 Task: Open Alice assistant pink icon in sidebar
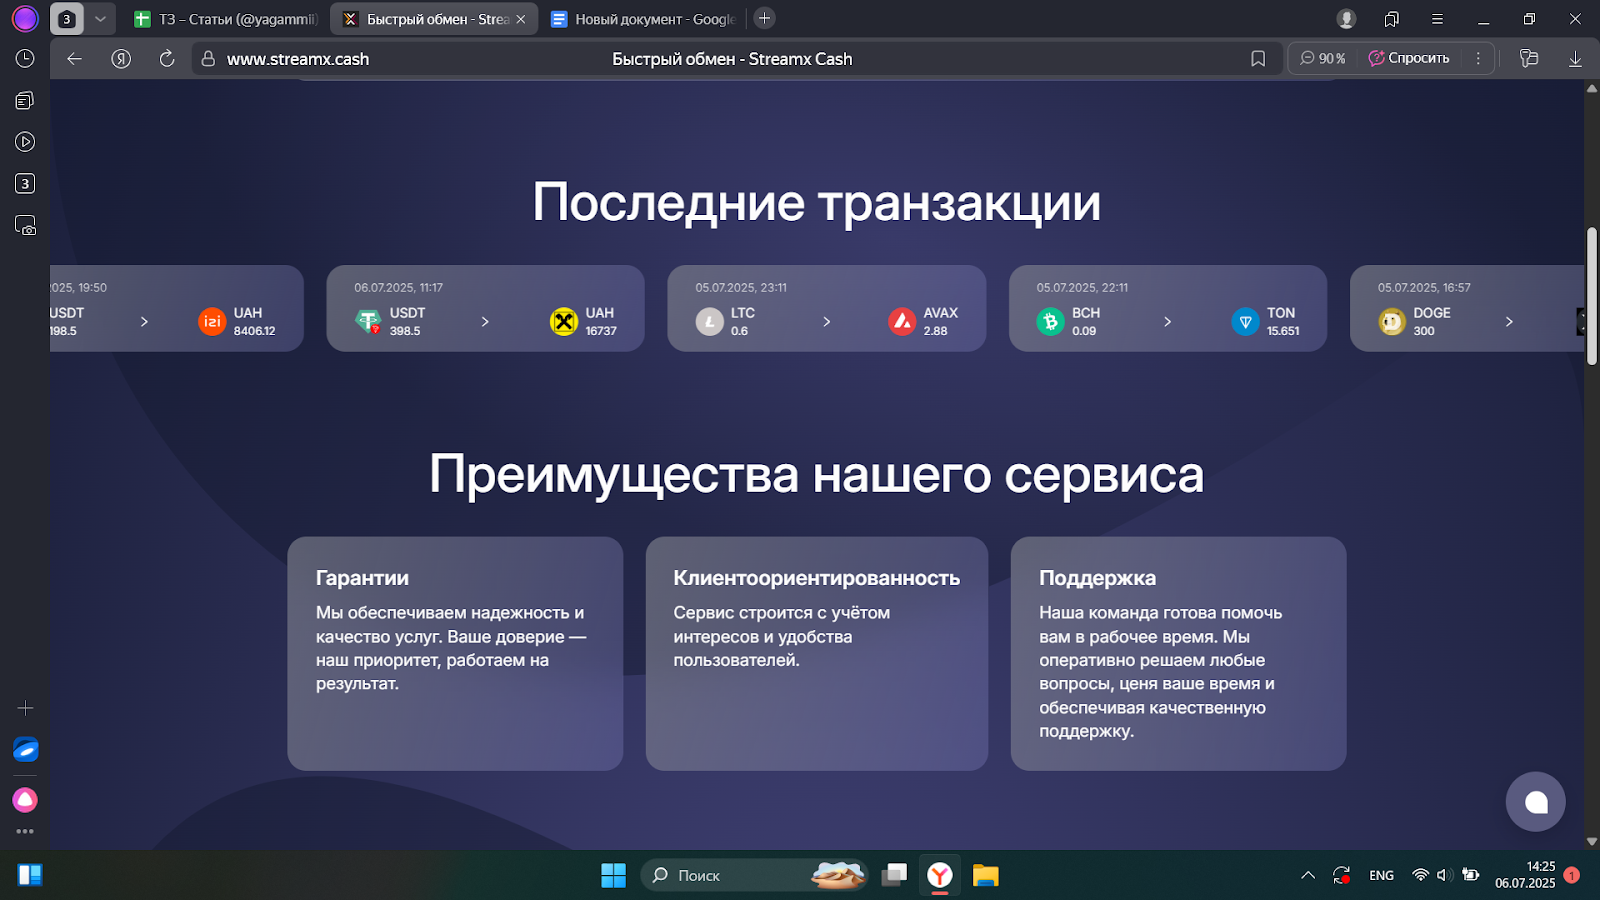coord(25,800)
